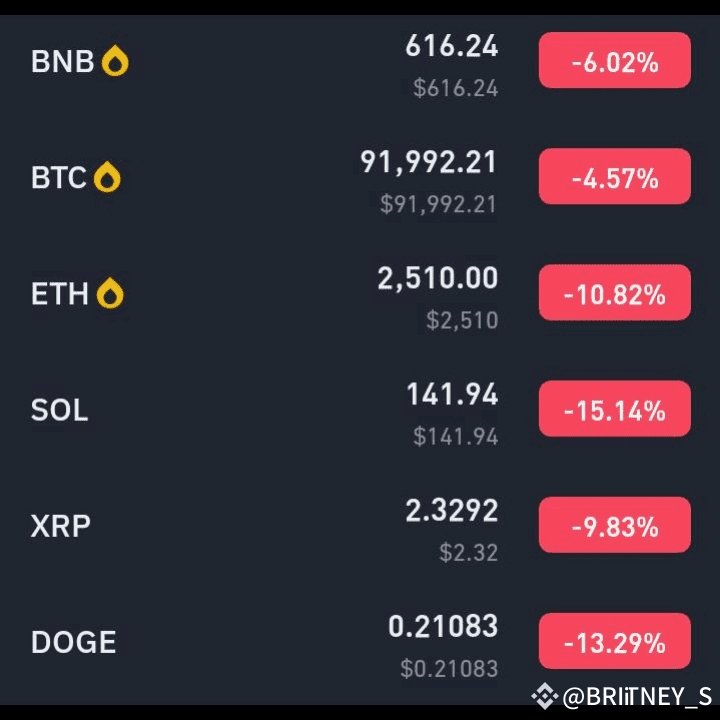Viewport: 720px width, 720px height.
Task: Click the flame icon next to BNB
Action: pyautogui.click(x=115, y=61)
